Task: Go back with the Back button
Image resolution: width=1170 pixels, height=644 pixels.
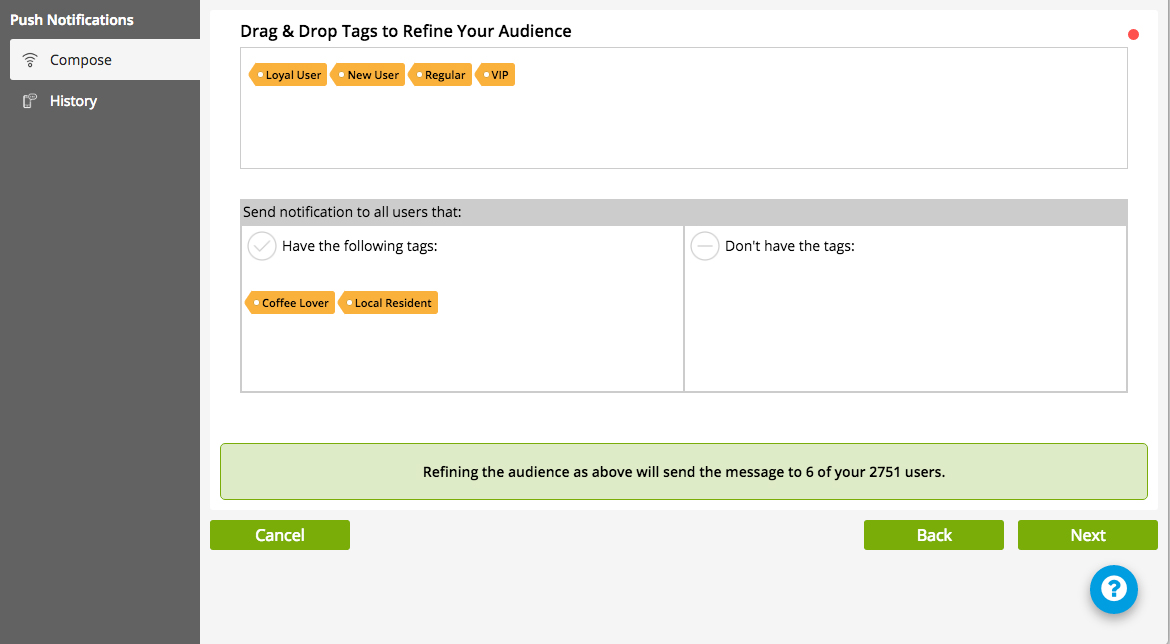Action: tap(933, 535)
